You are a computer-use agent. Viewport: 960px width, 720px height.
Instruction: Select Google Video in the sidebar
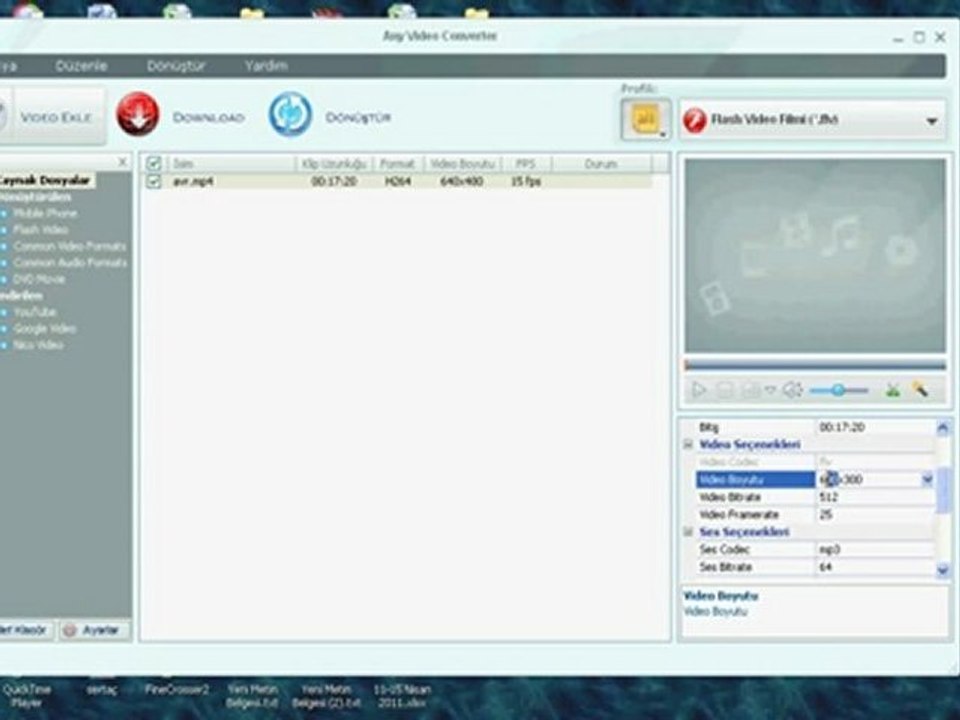(45, 329)
